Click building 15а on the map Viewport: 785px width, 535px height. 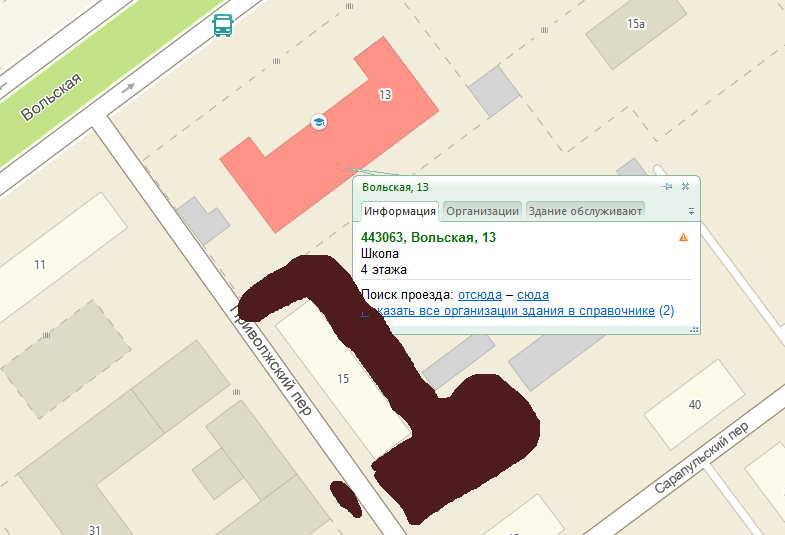[635, 24]
